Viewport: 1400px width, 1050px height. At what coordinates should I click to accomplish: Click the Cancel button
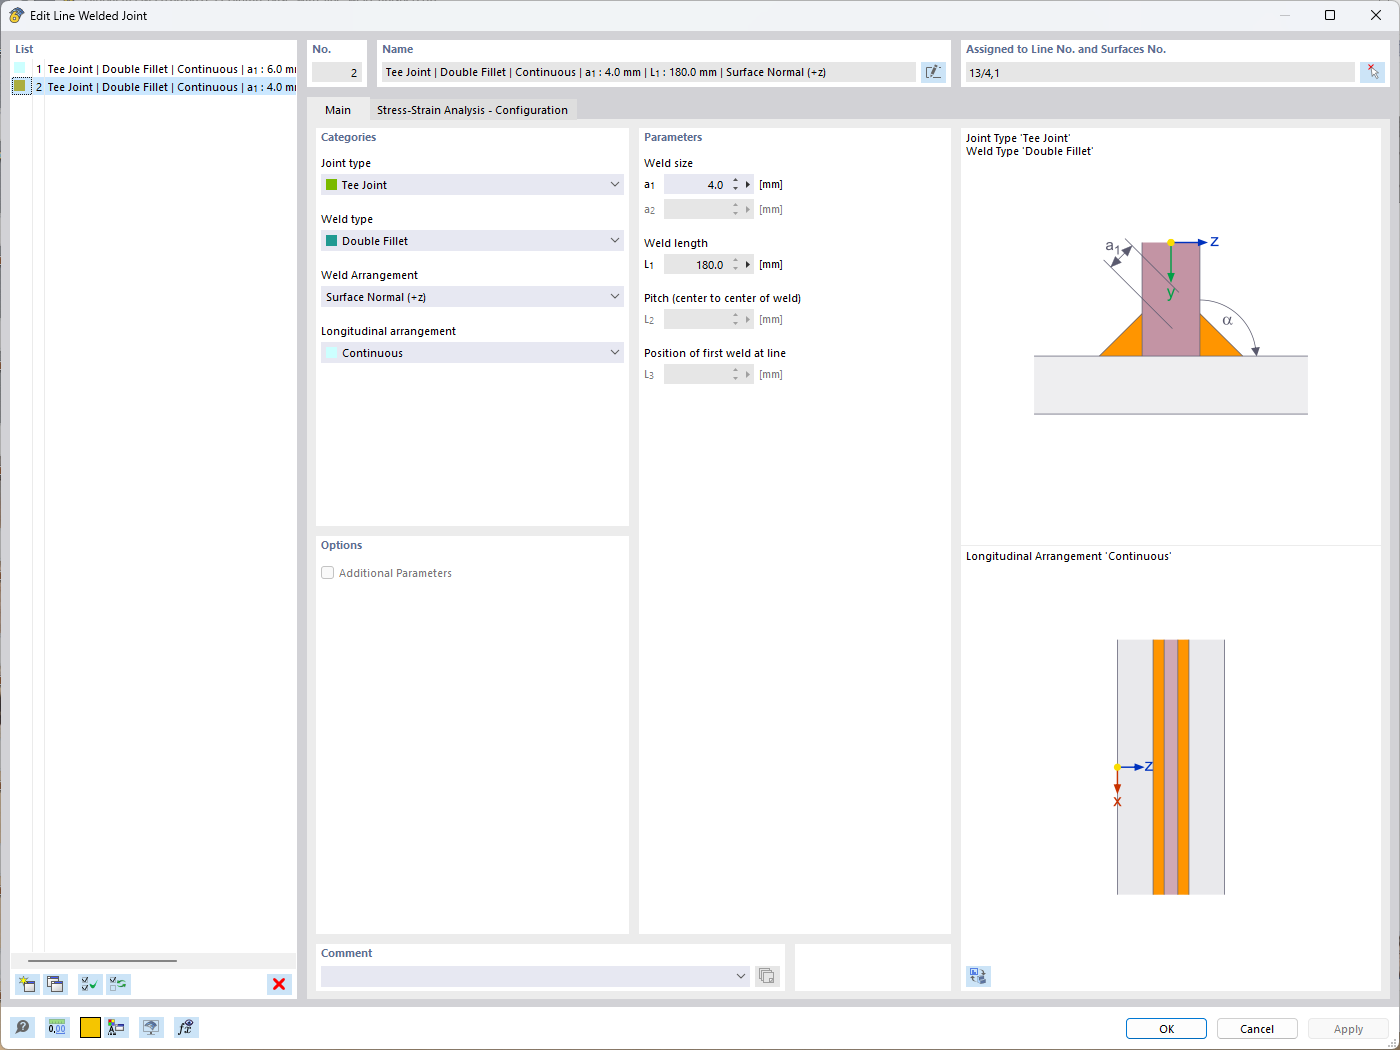coord(1257,1029)
